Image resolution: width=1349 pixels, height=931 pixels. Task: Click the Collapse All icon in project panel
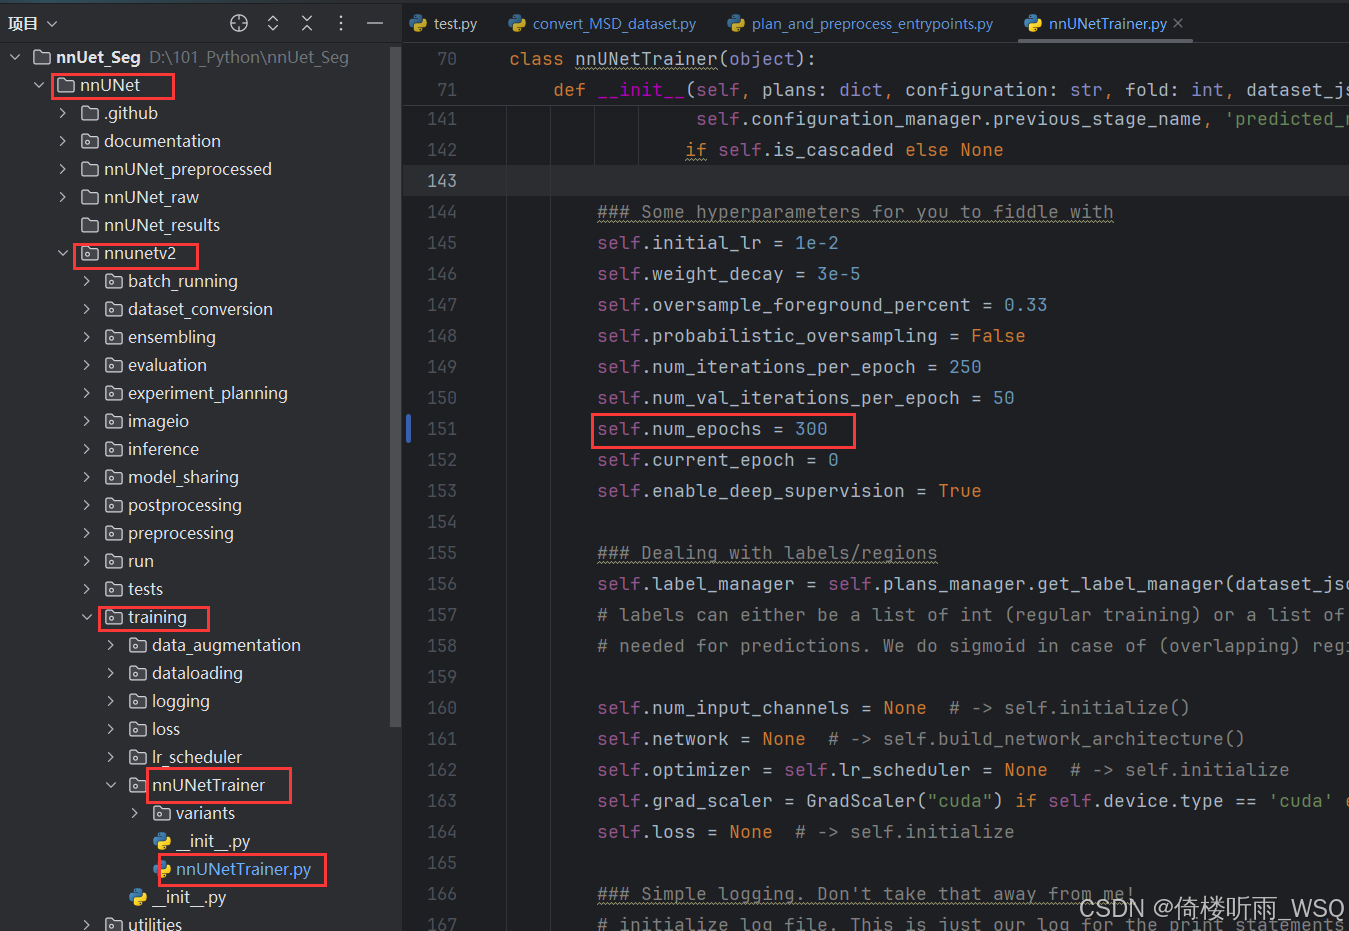click(307, 23)
